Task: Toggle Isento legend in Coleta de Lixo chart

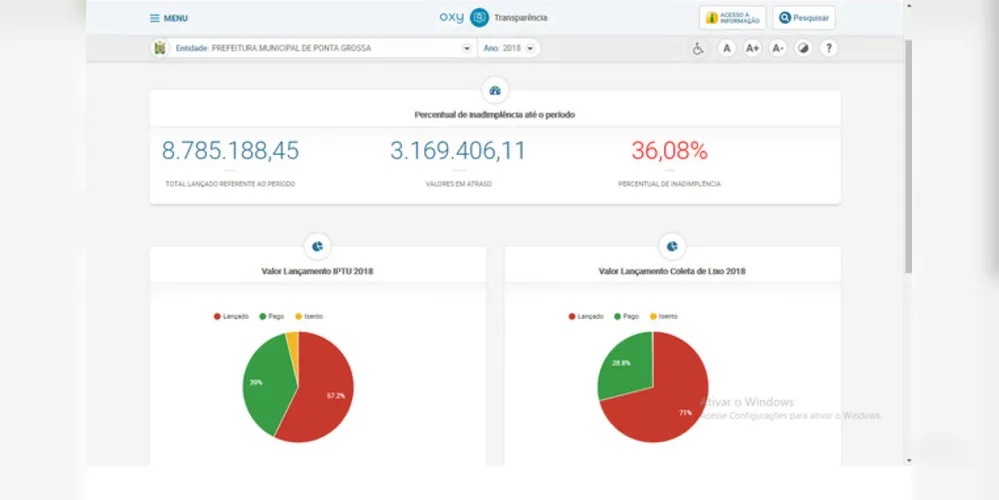Action: click(x=663, y=317)
